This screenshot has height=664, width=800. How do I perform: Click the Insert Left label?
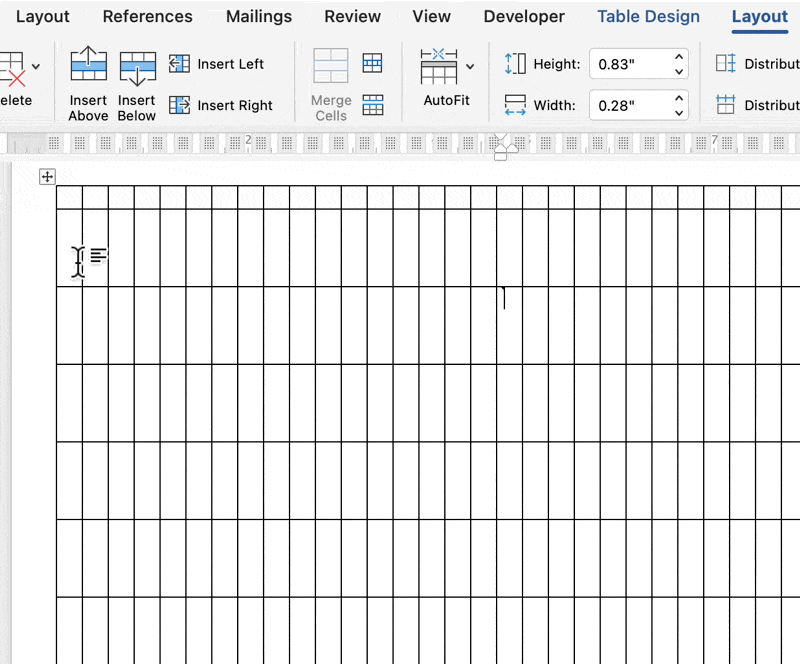(x=231, y=64)
